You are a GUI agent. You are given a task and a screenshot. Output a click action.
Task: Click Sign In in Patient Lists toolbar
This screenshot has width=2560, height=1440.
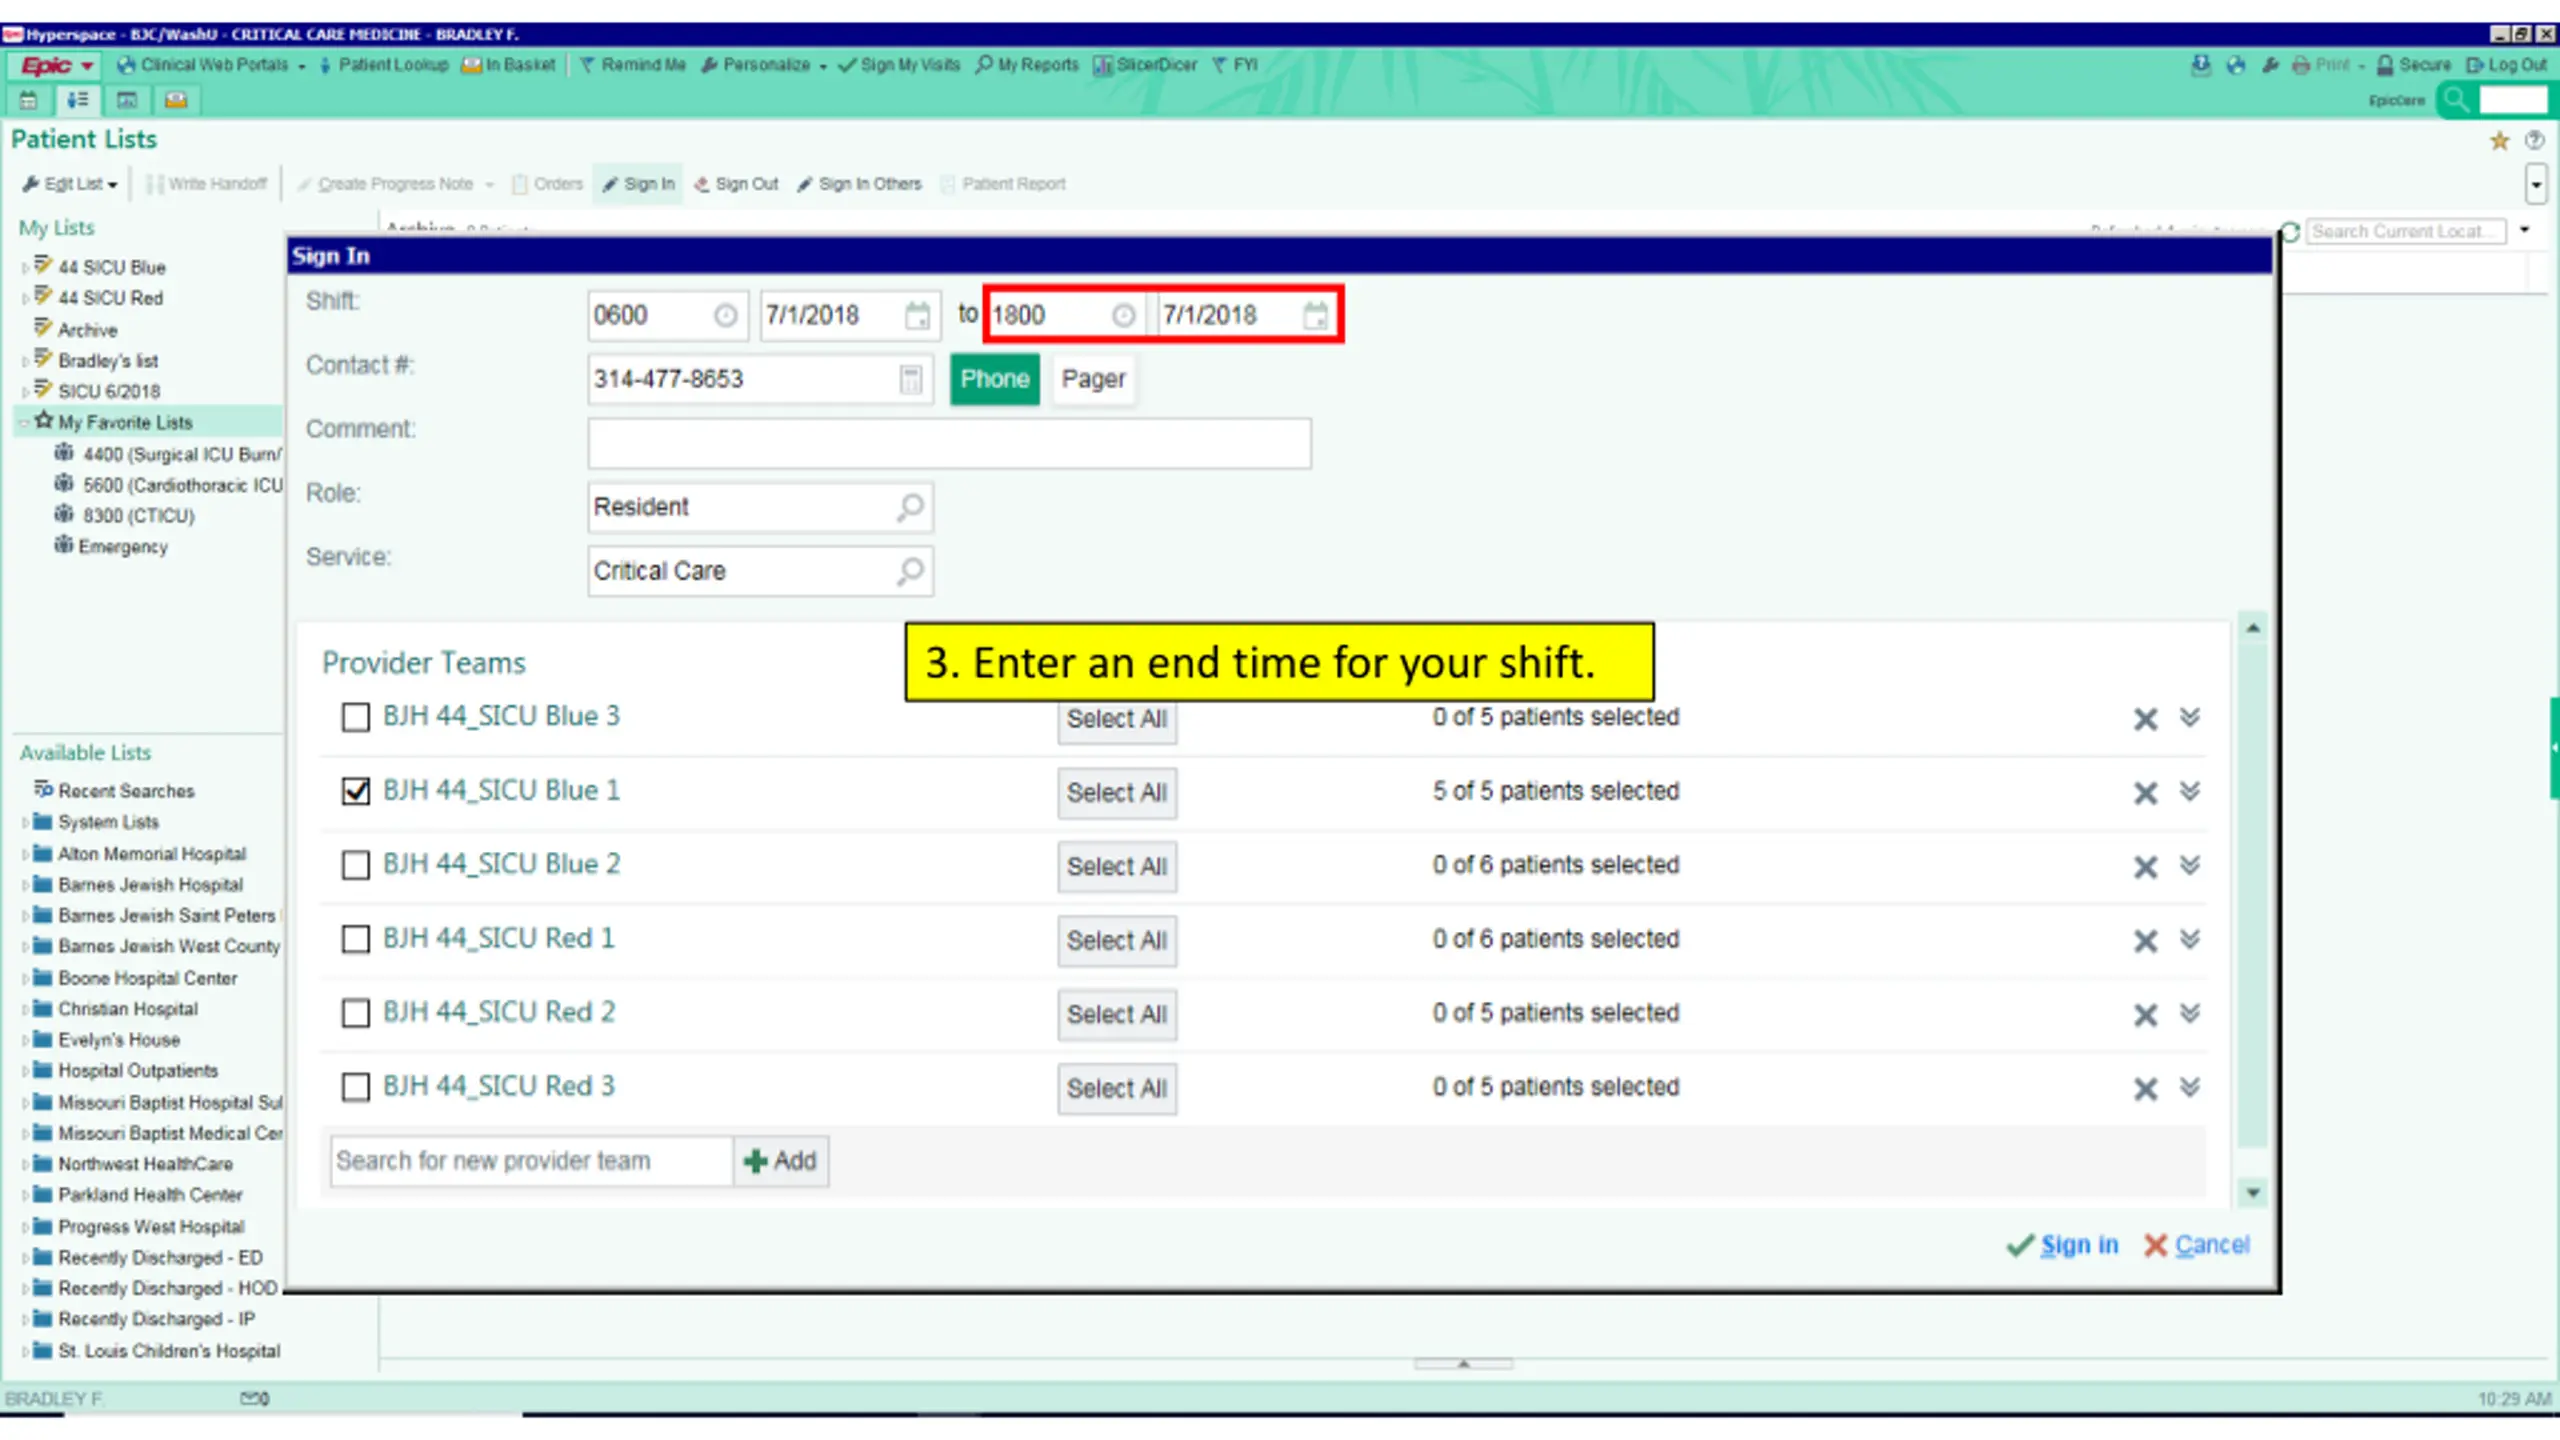click(x=638, y=184)
